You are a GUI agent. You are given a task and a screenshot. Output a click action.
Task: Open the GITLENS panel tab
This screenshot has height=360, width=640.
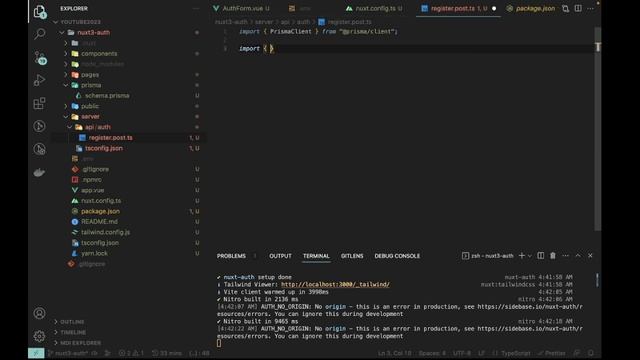click(352, 256)
